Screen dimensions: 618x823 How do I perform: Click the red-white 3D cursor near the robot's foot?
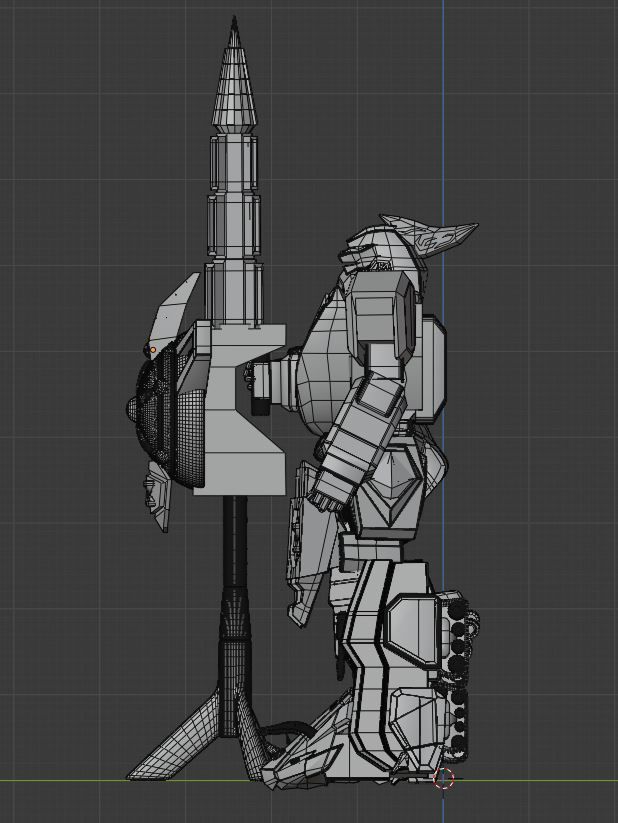[444, 778]
